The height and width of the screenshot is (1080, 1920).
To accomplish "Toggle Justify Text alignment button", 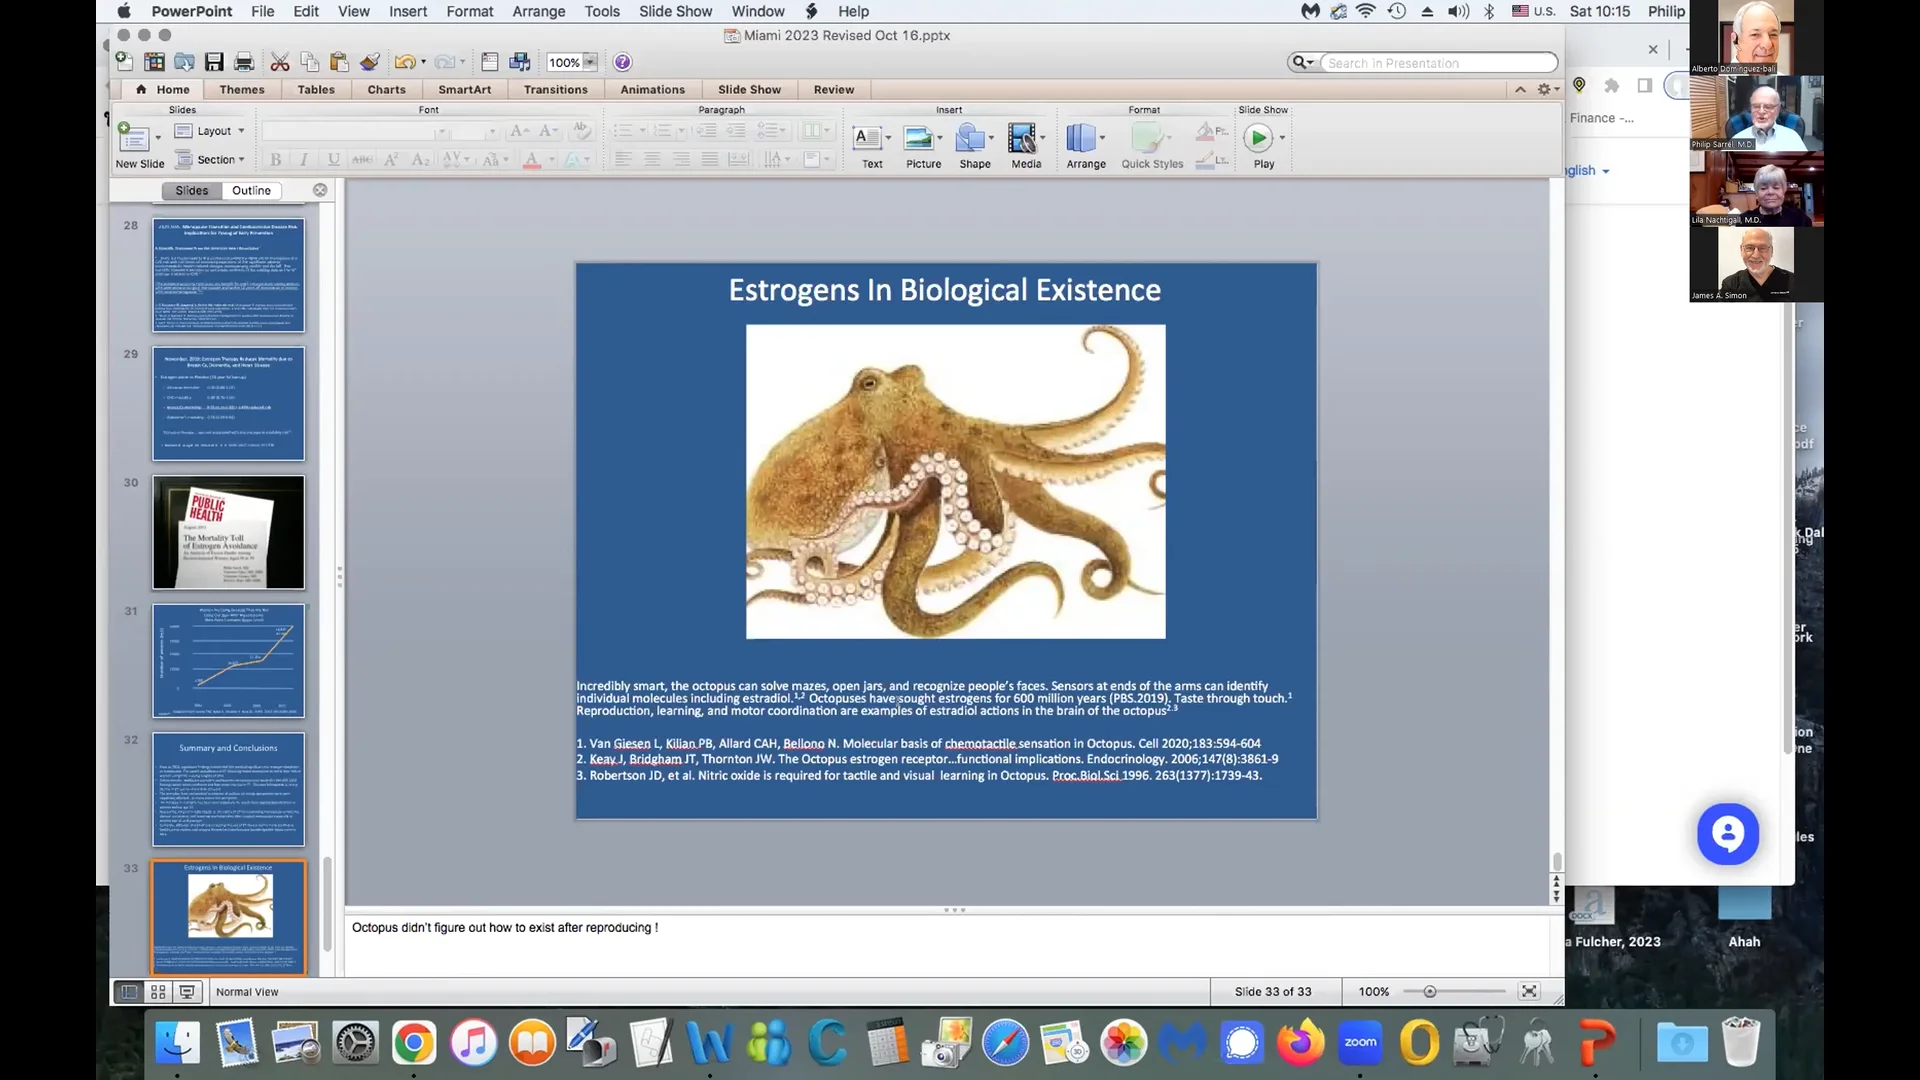I will [x=710, y=159].
